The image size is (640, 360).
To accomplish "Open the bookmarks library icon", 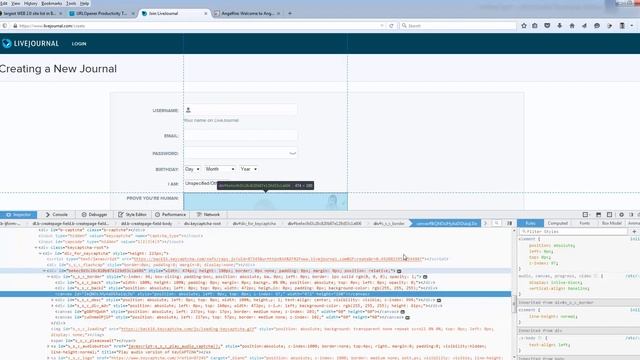I will point(535,26).
